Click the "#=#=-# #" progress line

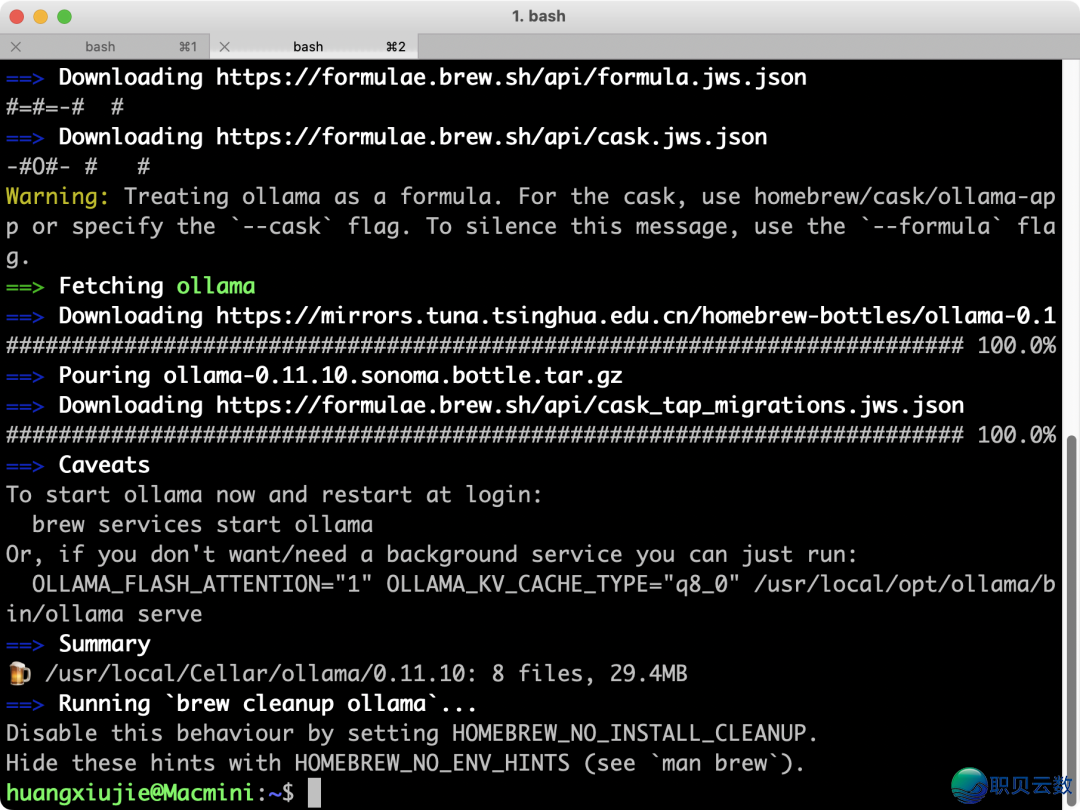pos(65,107)
